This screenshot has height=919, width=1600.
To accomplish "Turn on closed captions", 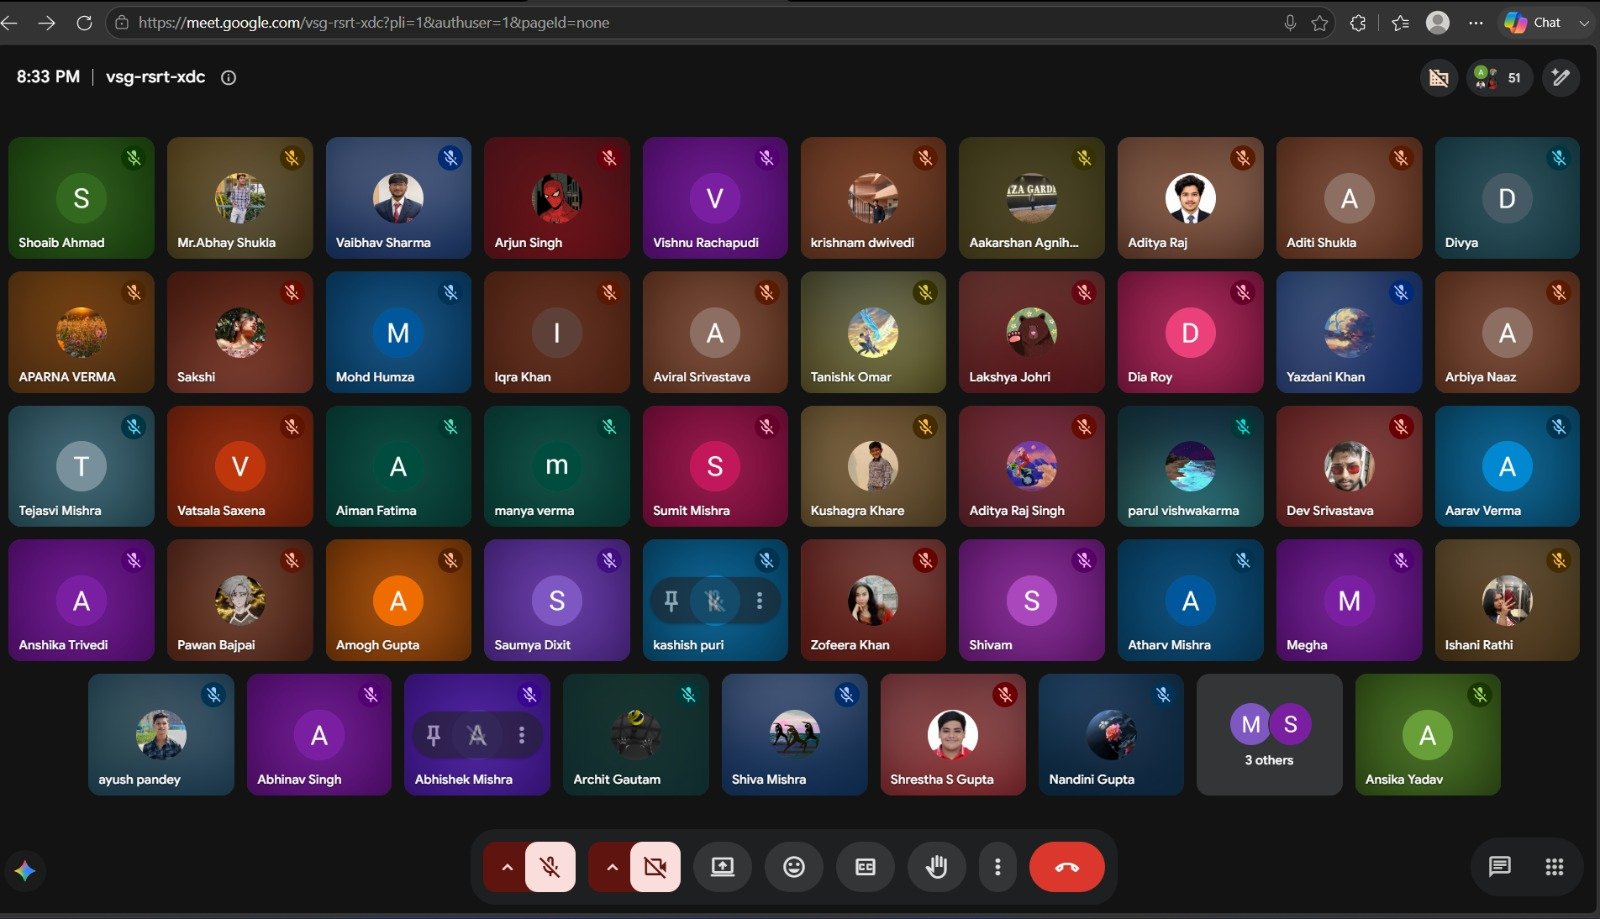I will tap(866, 867).
